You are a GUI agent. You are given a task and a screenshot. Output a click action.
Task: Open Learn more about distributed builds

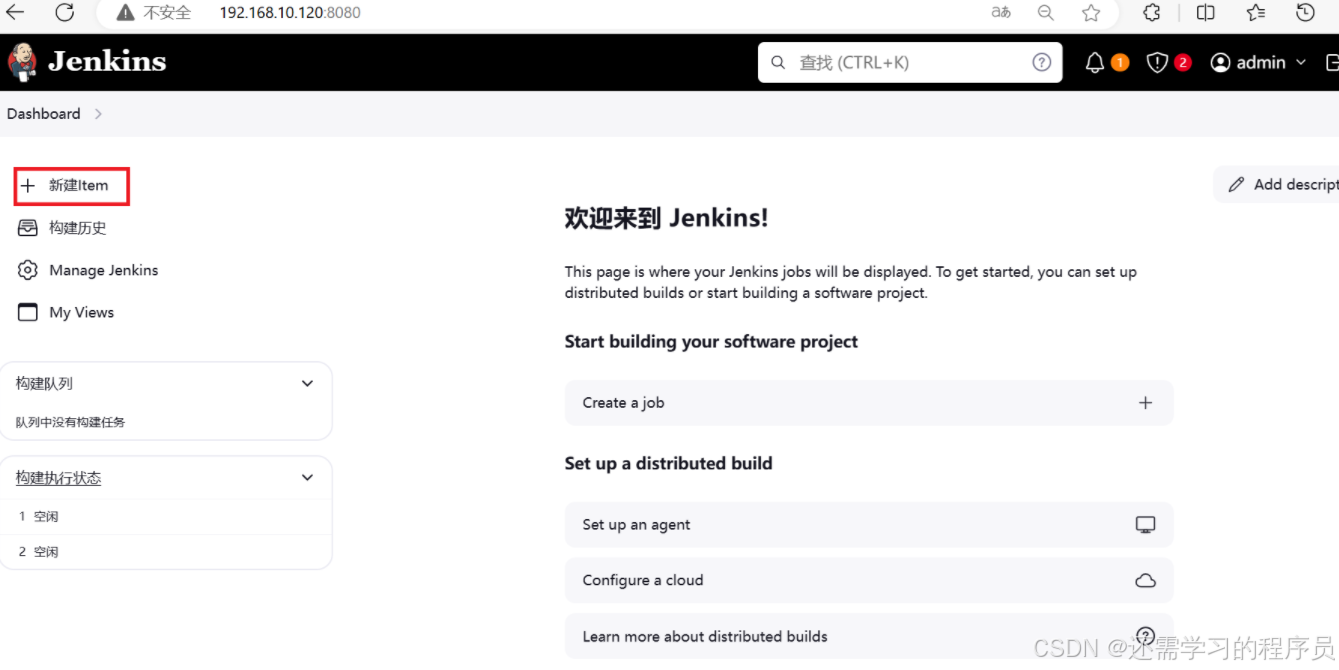pyautogui.click(x=868, y=636)
